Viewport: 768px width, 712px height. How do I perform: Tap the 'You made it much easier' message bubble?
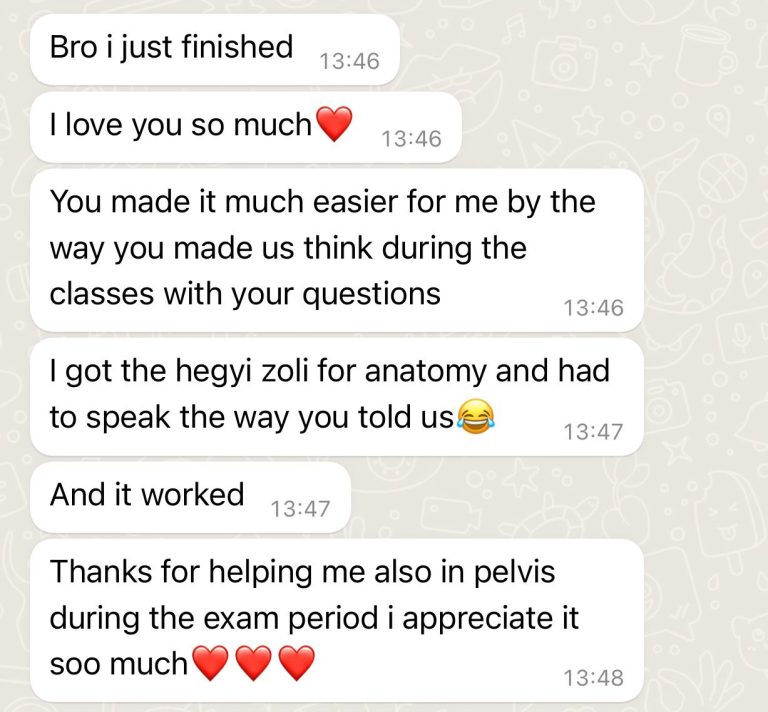(x=336, y=250)
